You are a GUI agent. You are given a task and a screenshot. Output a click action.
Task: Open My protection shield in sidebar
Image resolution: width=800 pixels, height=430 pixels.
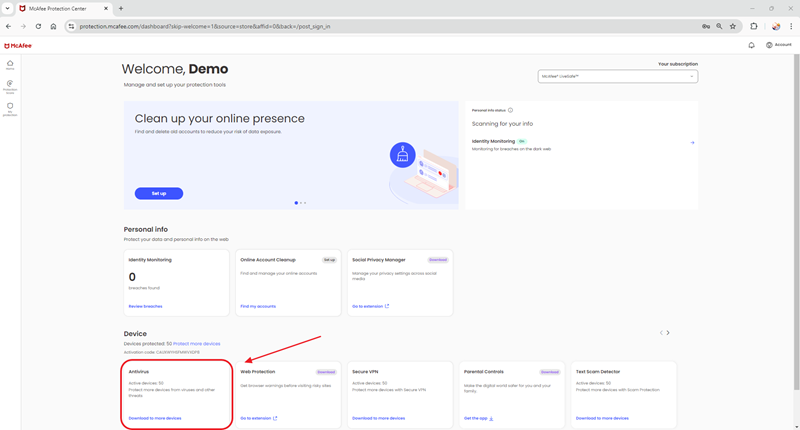coord(10,109)
